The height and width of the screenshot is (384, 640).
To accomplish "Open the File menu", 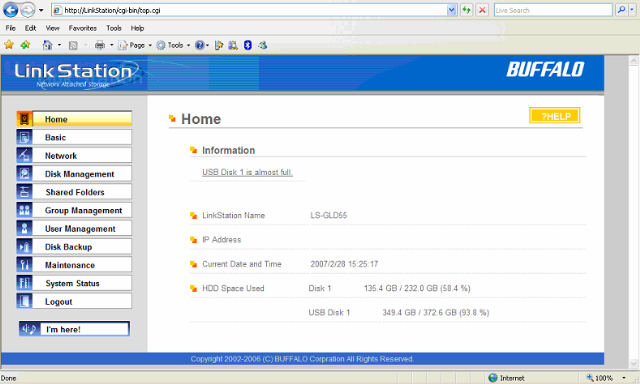I will (x=11, y=28).
